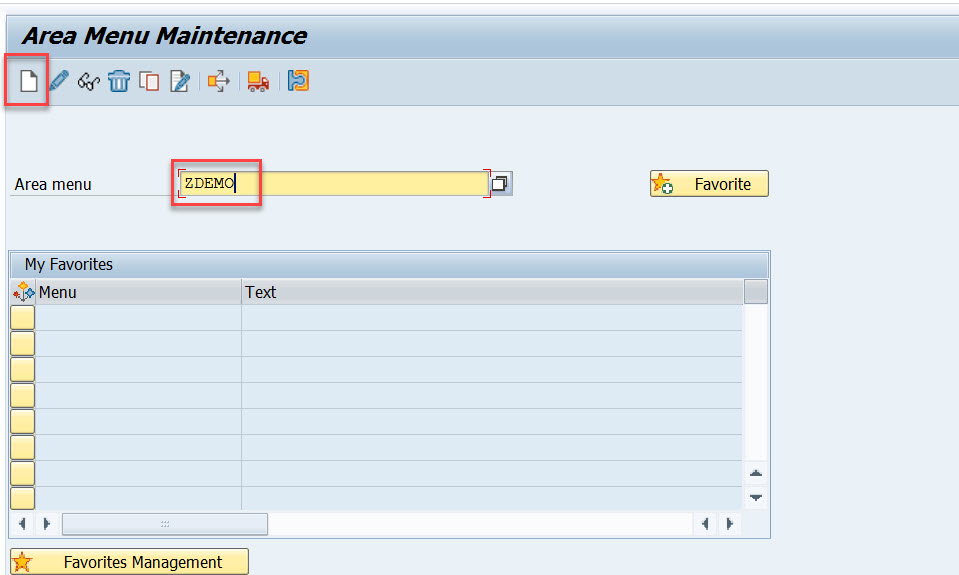This screenshot has width=959, height=575.
Task: Click the Create area menu icon
Action: 29,81
